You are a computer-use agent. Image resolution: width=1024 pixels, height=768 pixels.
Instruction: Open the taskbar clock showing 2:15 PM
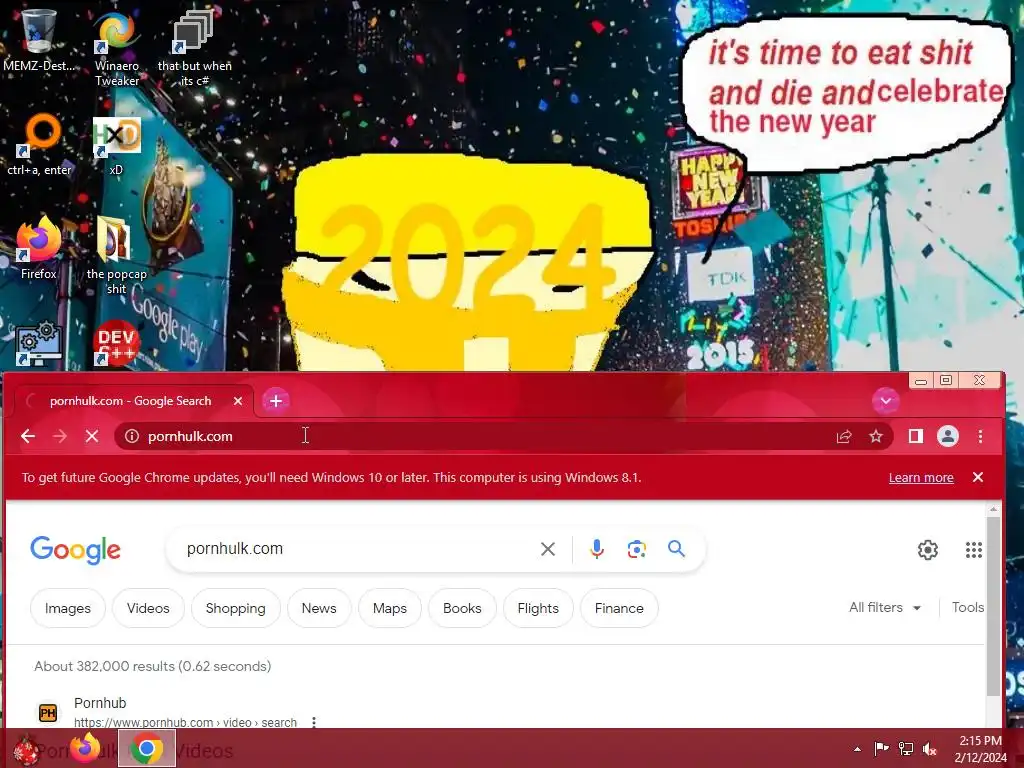click(x=980, y=749)
